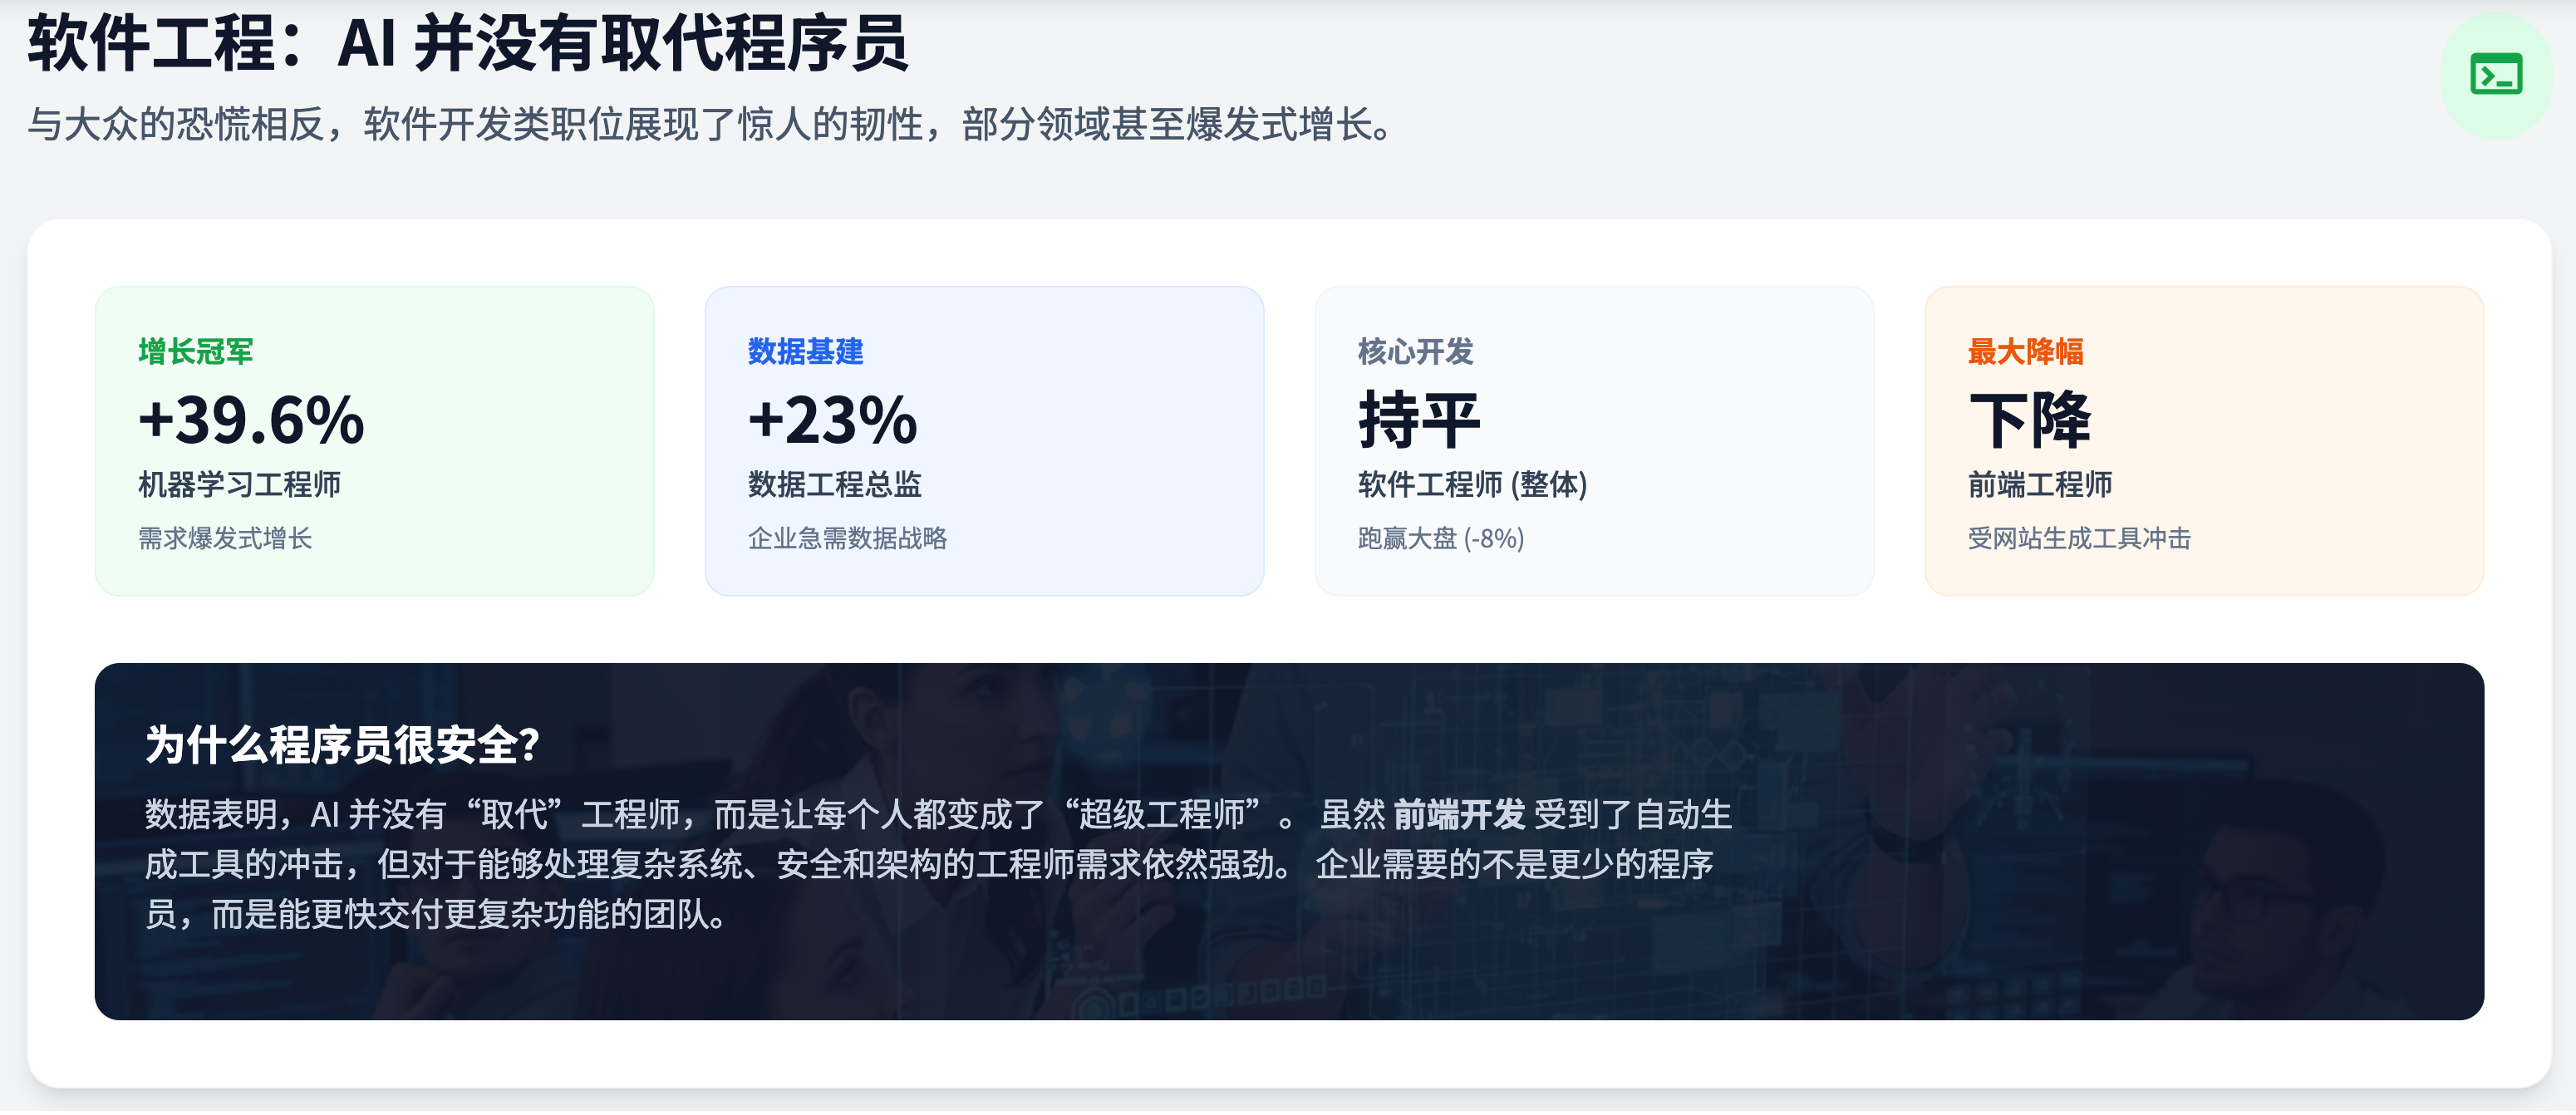Image resolution: width=2576 pixels, height=1115 pixels.
Task: Click the 软件工程师 (整体) job title
Action: click(1472, 485)
